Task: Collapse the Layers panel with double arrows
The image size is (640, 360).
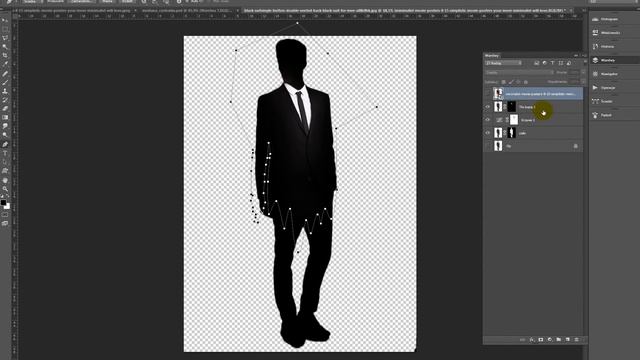Action: click(576, 56)
